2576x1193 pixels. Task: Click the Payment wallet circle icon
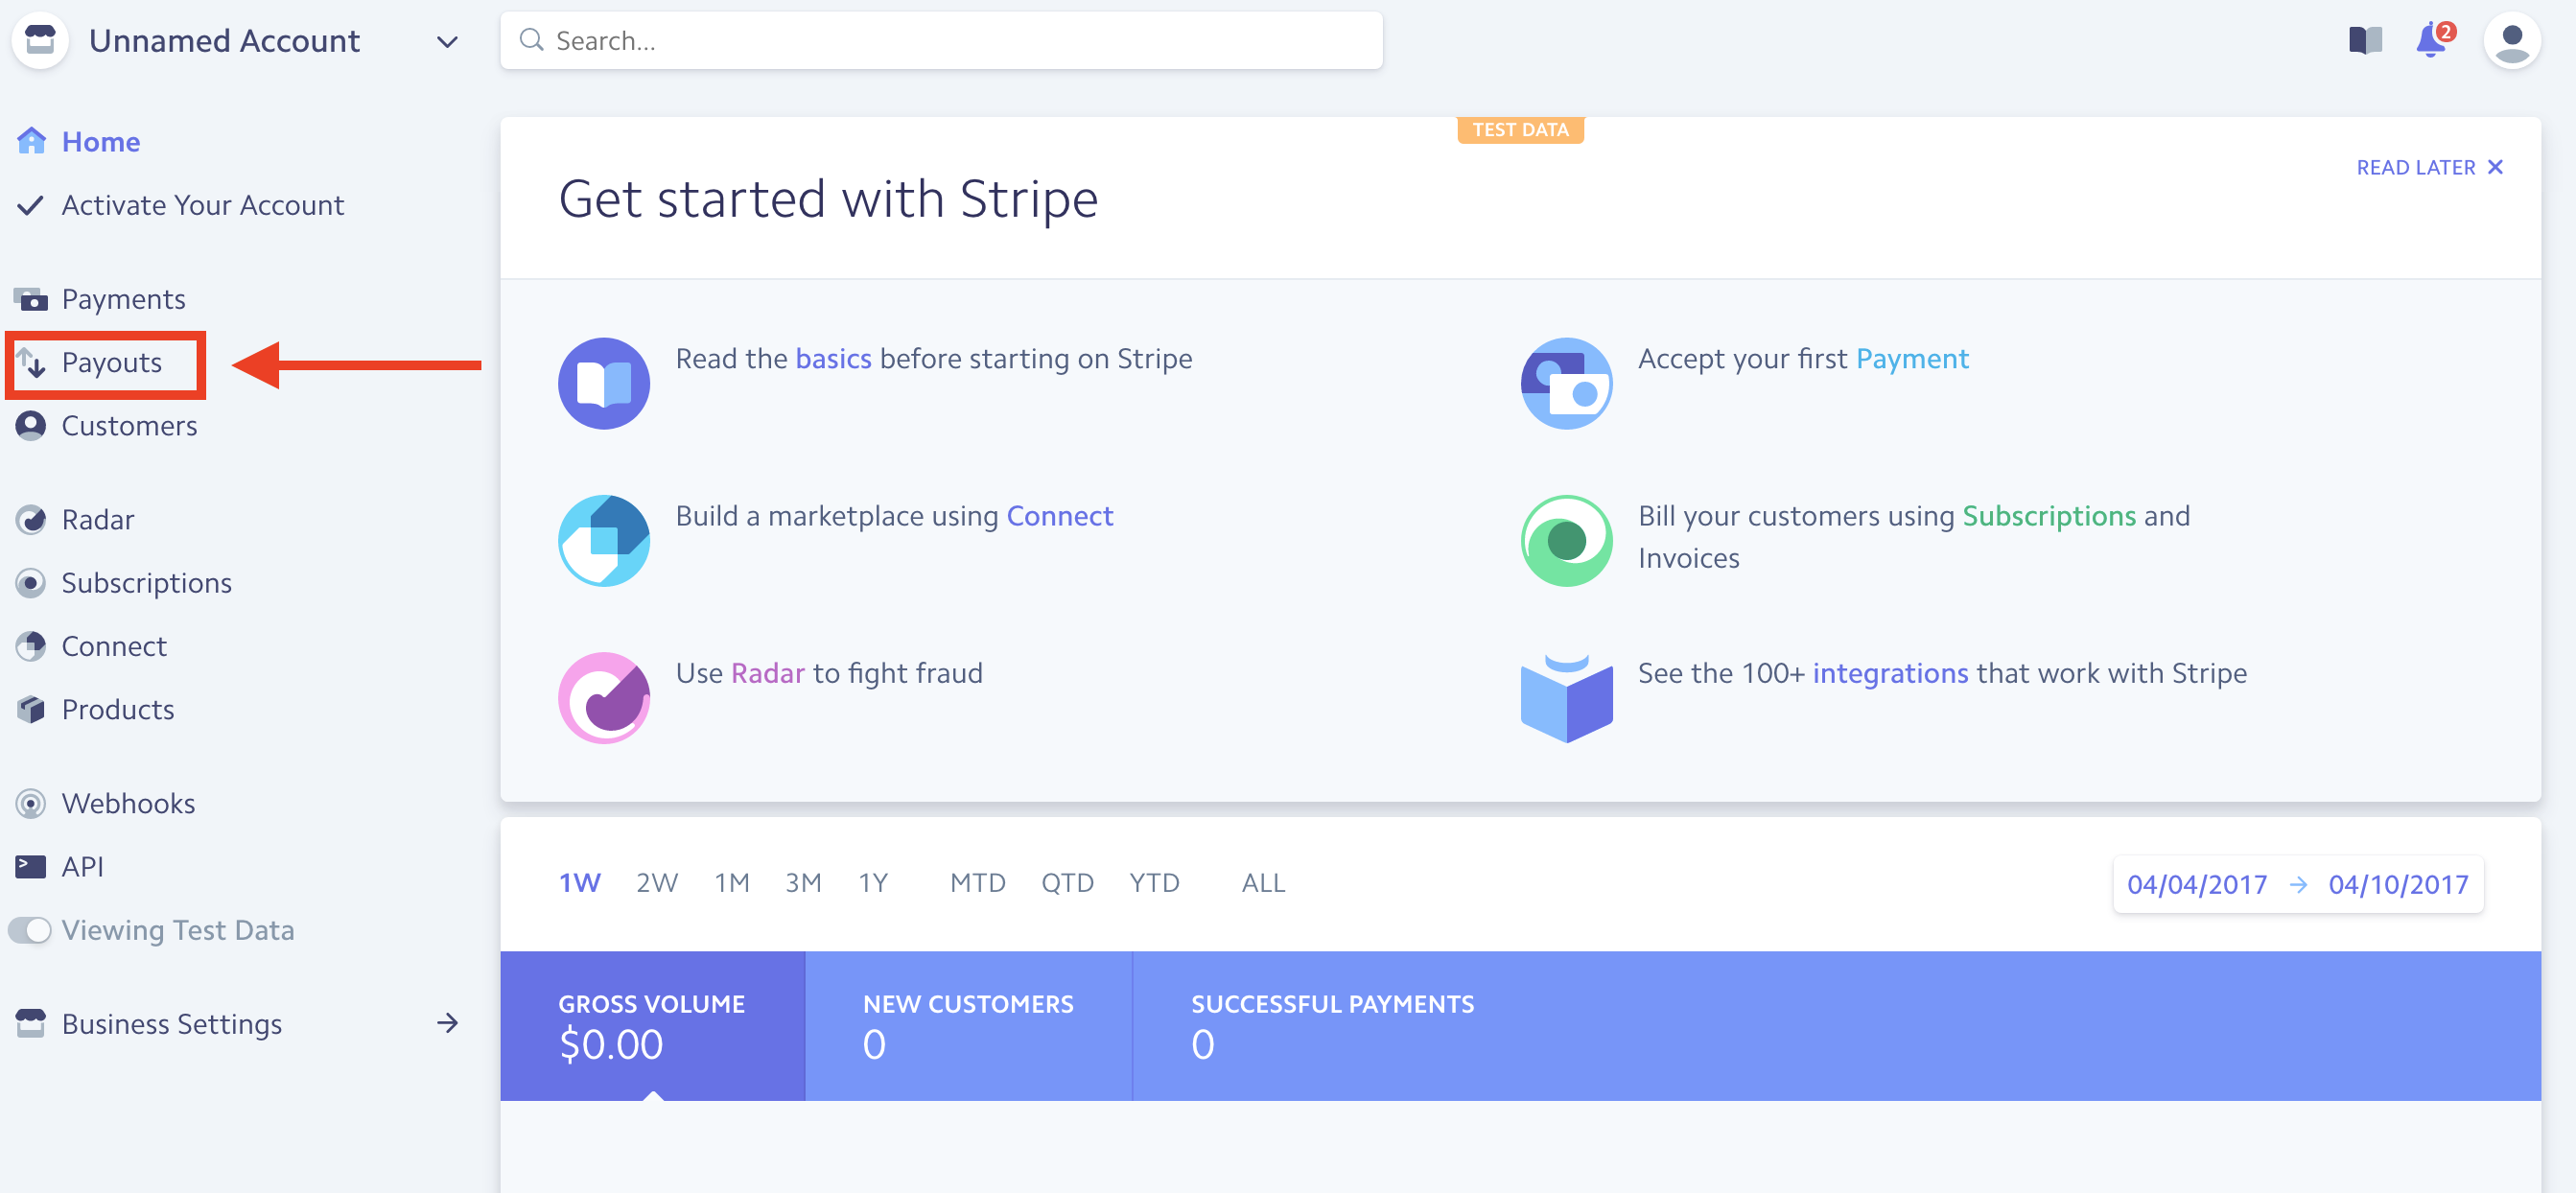point(1566,383)
